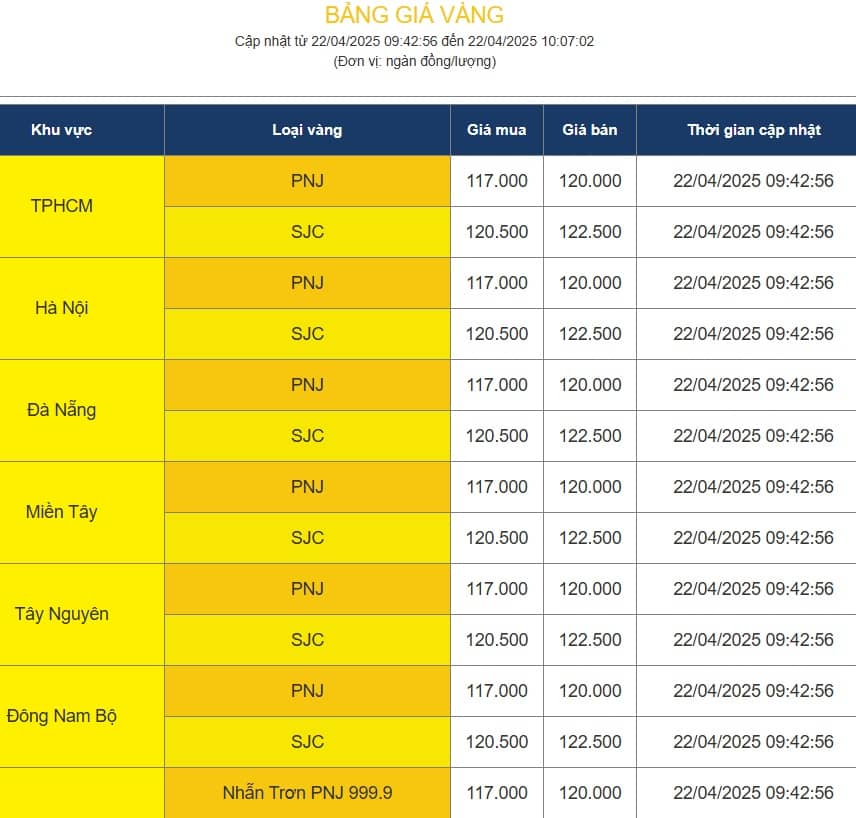Click the PNJ gold type in Tây Nguyên
The height and width of the screenshot is (818, 856).
307,589
